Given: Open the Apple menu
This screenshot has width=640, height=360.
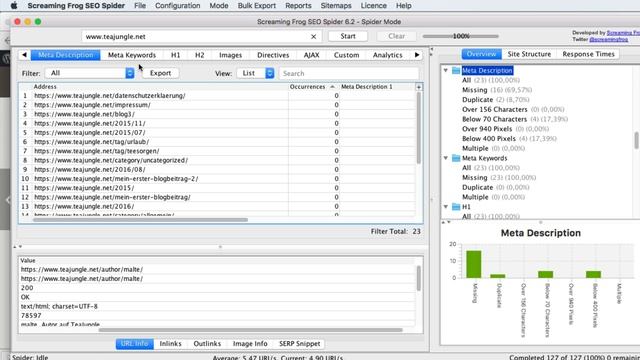Looking at the screenshot, I should 14,5.
